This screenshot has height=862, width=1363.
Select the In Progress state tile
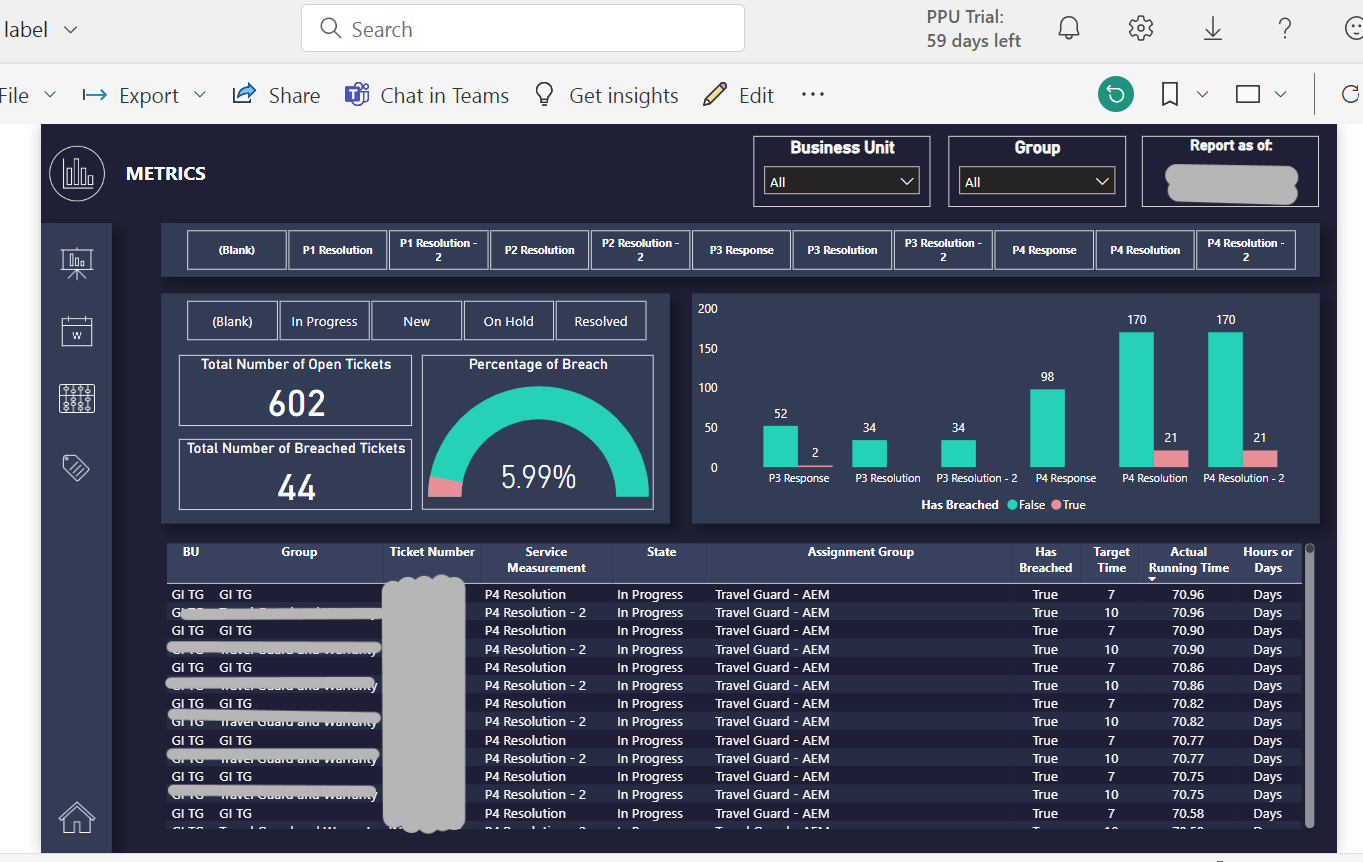coord(324,321)
